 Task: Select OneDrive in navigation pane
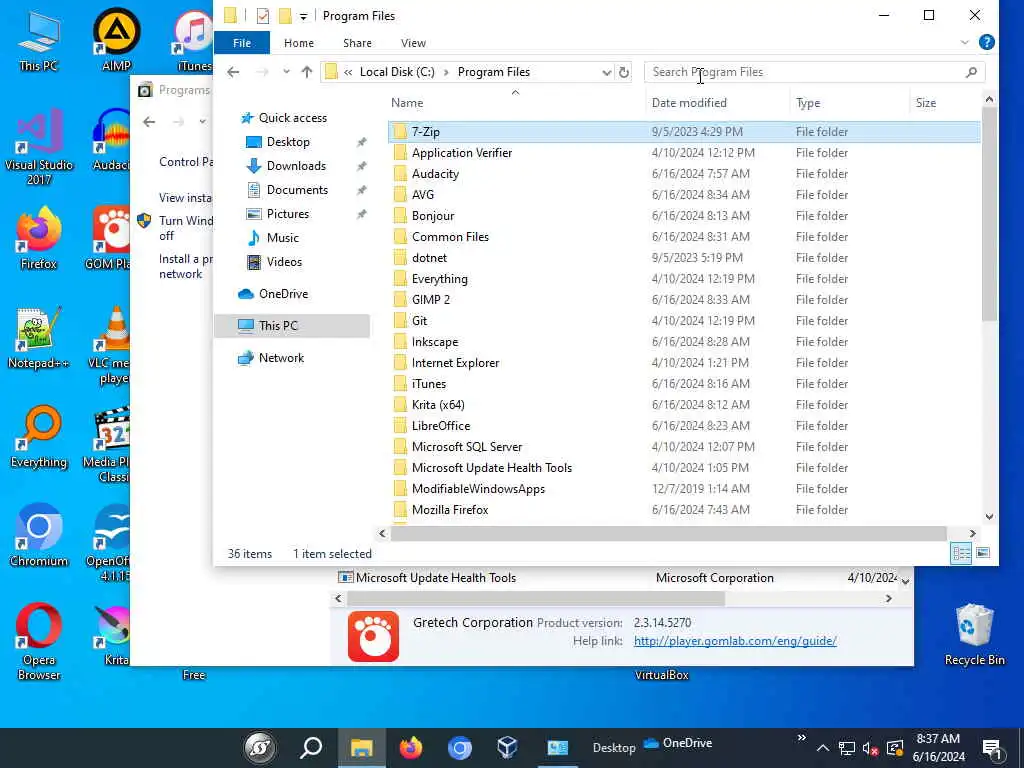point(283,294)
